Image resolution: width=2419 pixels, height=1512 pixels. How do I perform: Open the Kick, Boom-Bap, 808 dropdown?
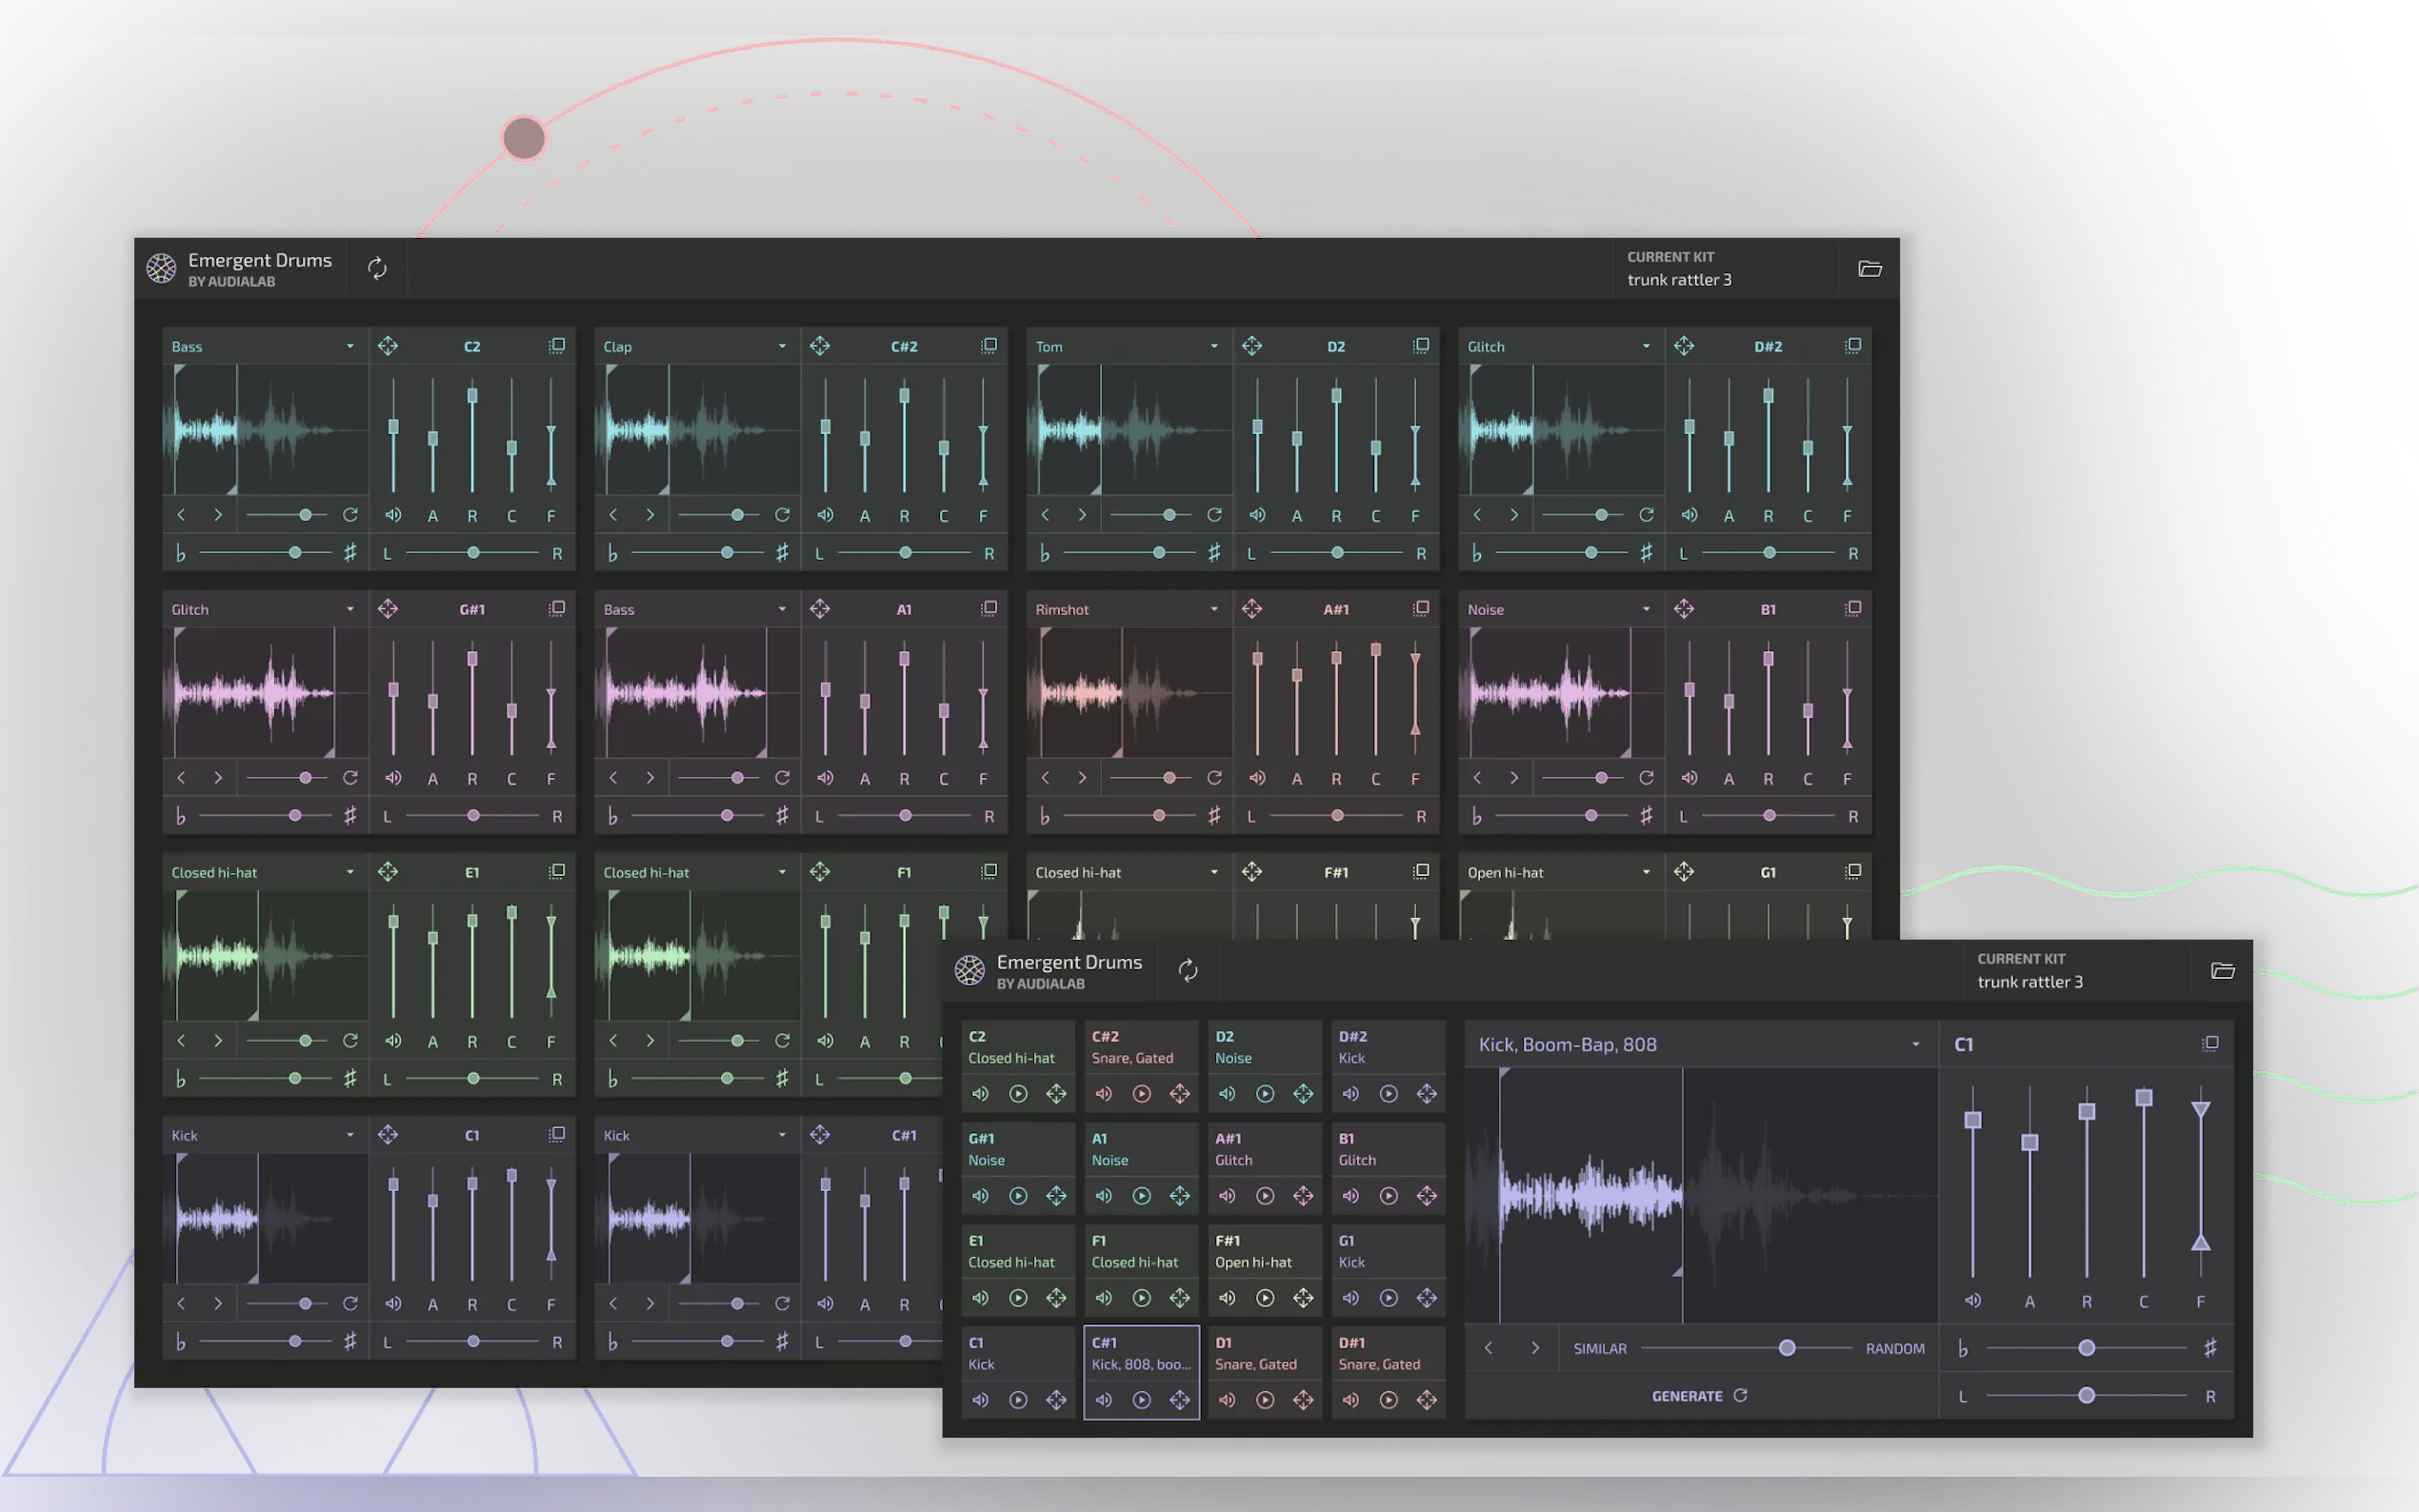[1915, 1045]
